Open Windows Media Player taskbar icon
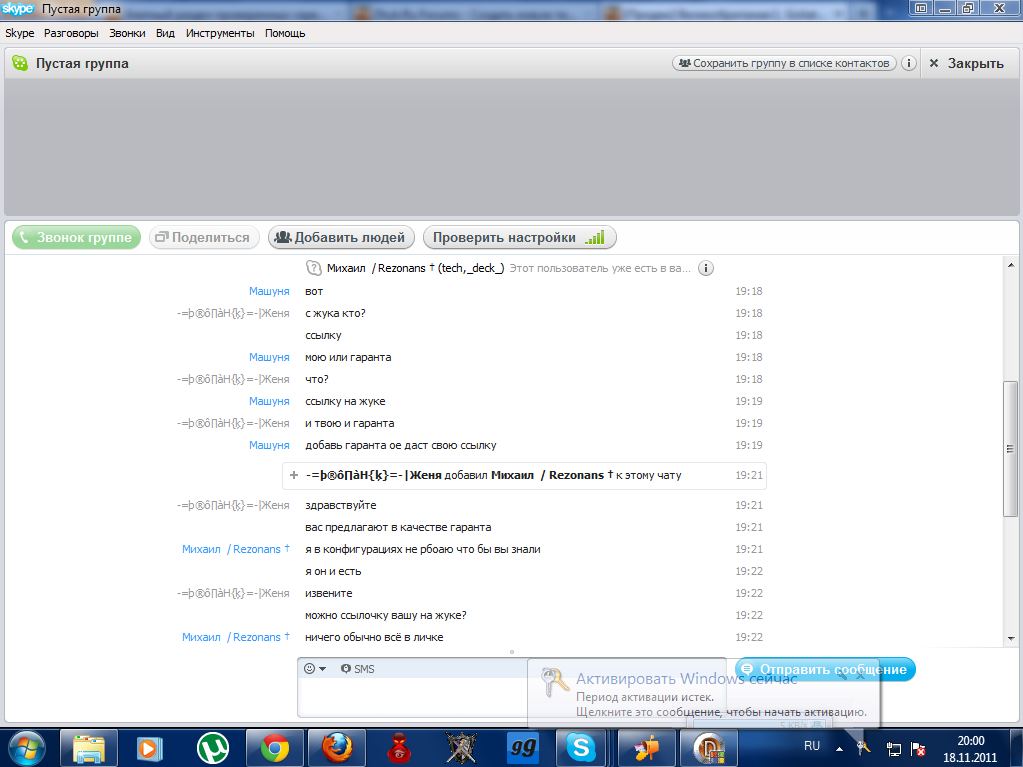The height and width of the screenshot is (767, 1023). 149,748
